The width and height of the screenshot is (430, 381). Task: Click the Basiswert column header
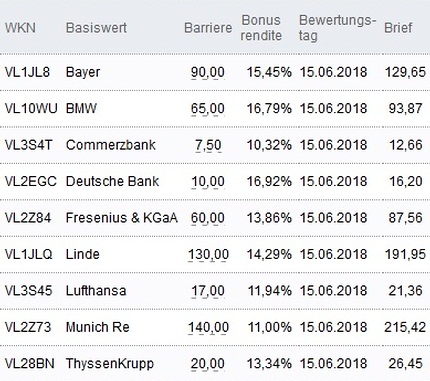96,28
